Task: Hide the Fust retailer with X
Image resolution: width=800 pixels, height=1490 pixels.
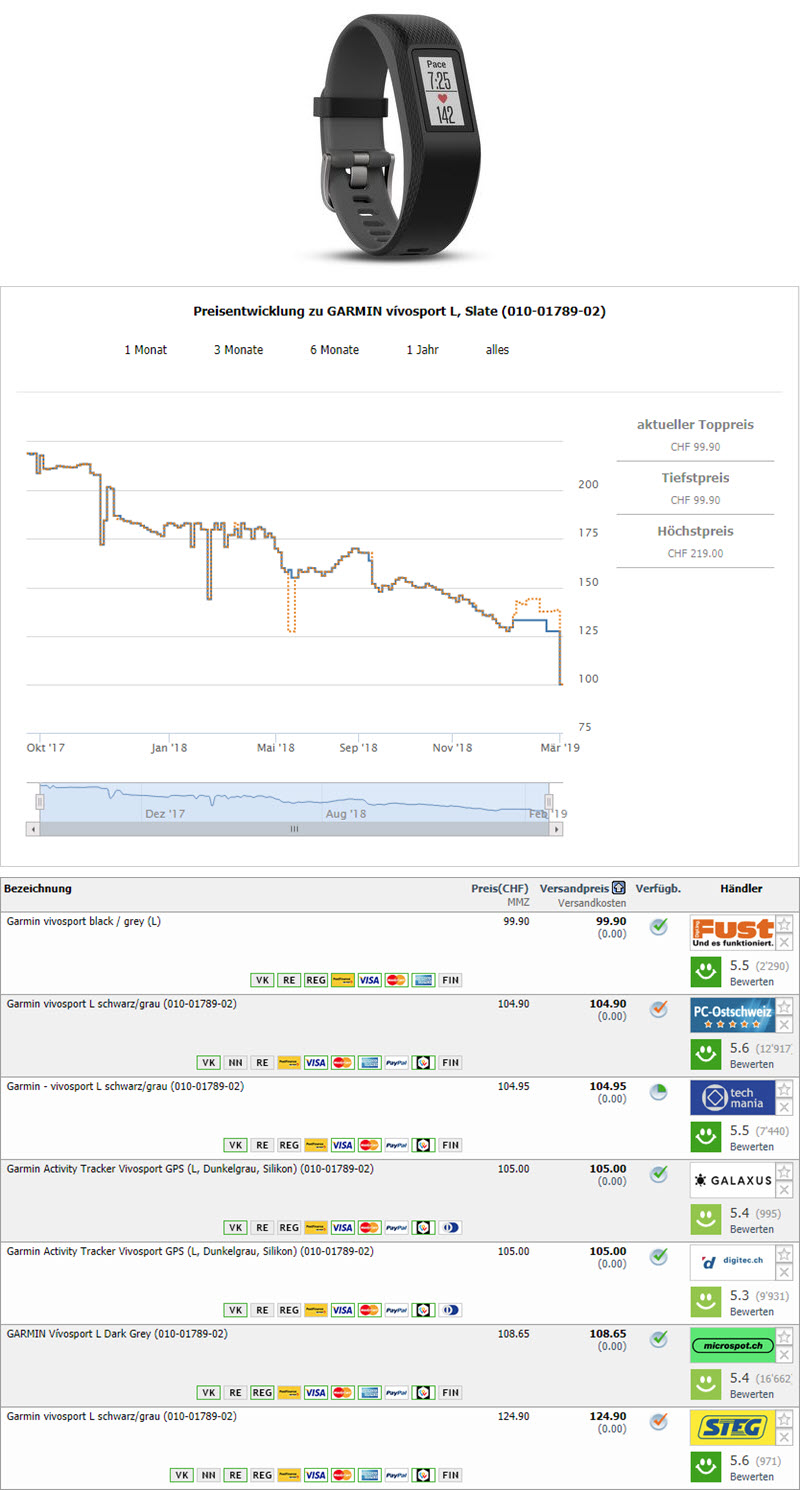Action: pyautogui.click(x=785, y=942)
